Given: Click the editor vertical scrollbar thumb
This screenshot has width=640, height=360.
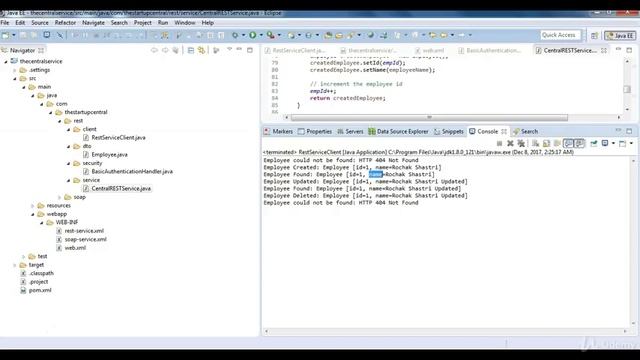Looking at the screenshot, I should 627,89.
